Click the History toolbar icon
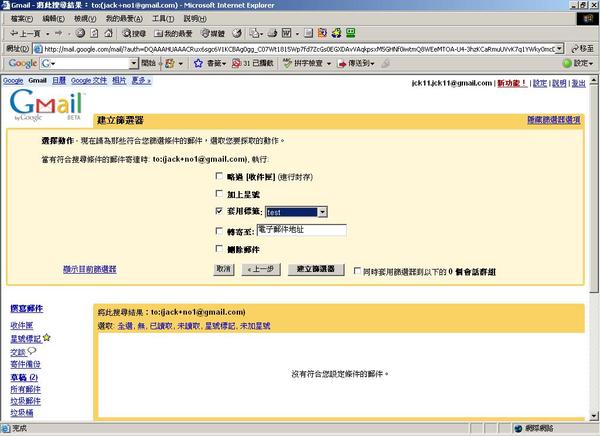This screenshot has width=600, height=436. point(237,33)
